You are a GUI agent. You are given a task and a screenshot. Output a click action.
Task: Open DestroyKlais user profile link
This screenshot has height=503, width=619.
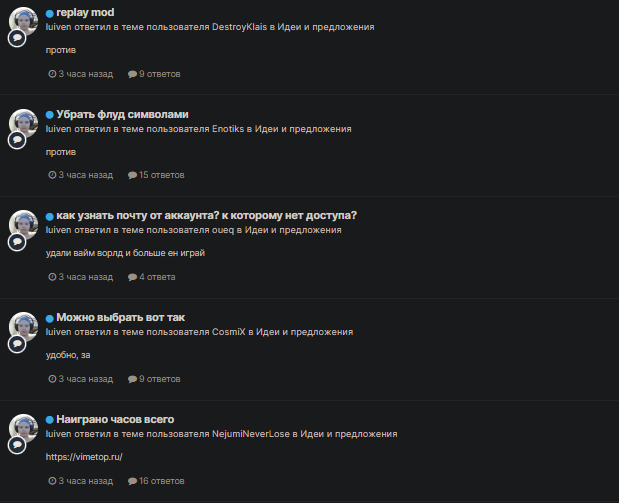click(x=240, y=27)
